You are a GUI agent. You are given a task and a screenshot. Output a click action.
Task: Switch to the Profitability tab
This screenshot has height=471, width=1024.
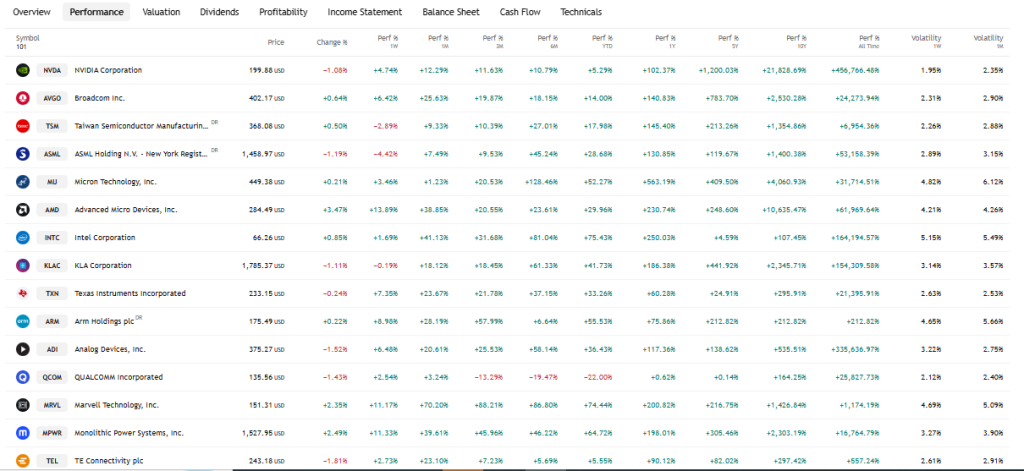pyautogui.click(x=283, y=12)
